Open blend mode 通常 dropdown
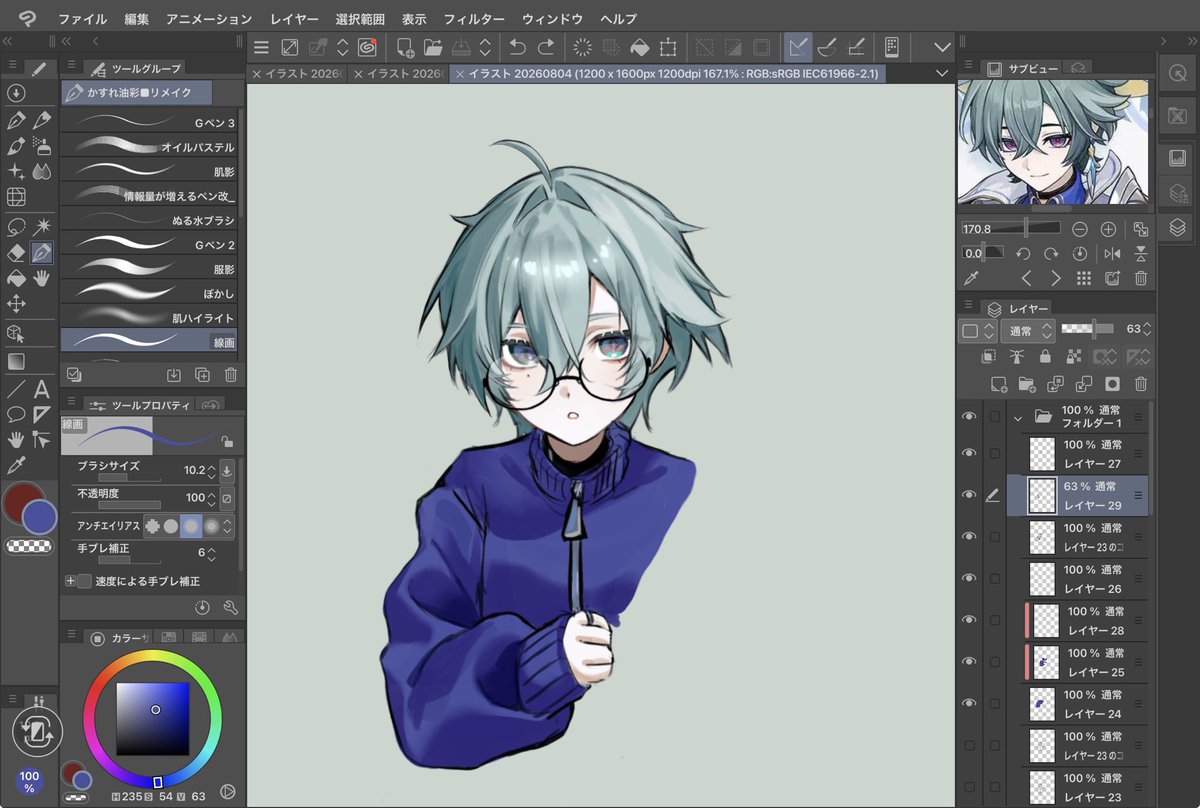The image size is (1200, 808). pyautogui.click(x=1027, y=330)
